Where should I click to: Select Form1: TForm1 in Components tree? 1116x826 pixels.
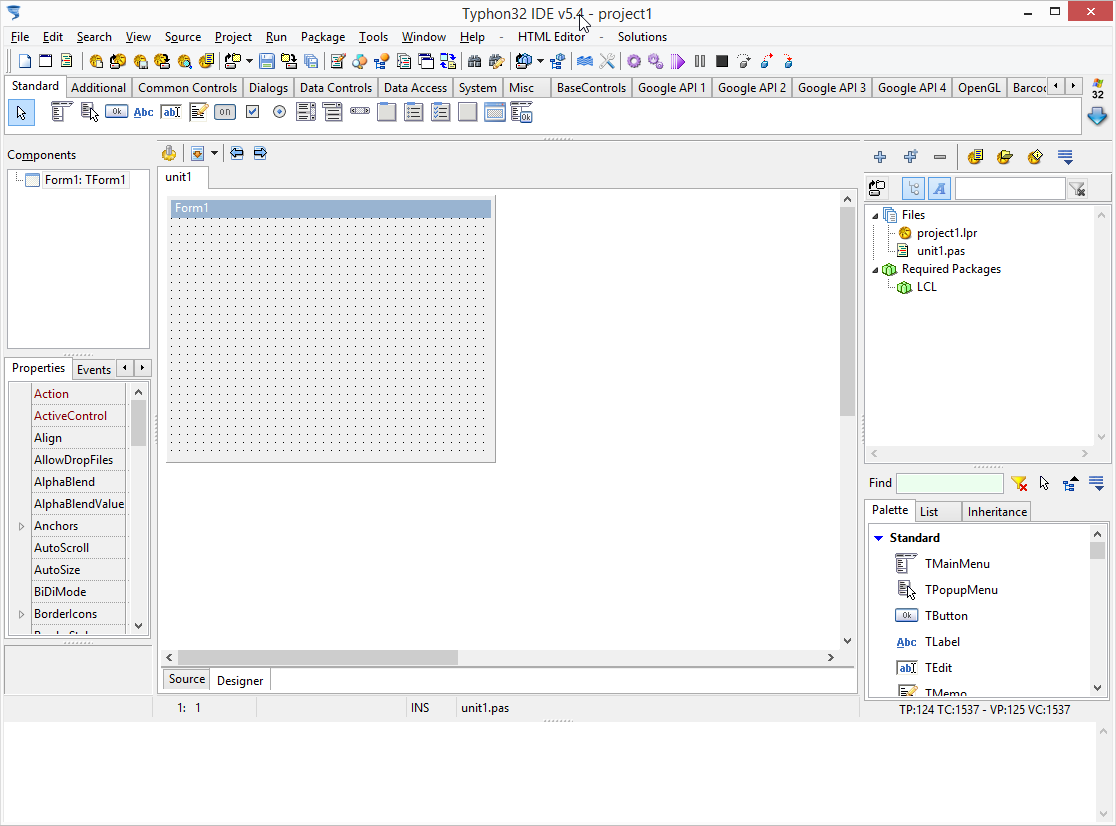tap(85, 180)
